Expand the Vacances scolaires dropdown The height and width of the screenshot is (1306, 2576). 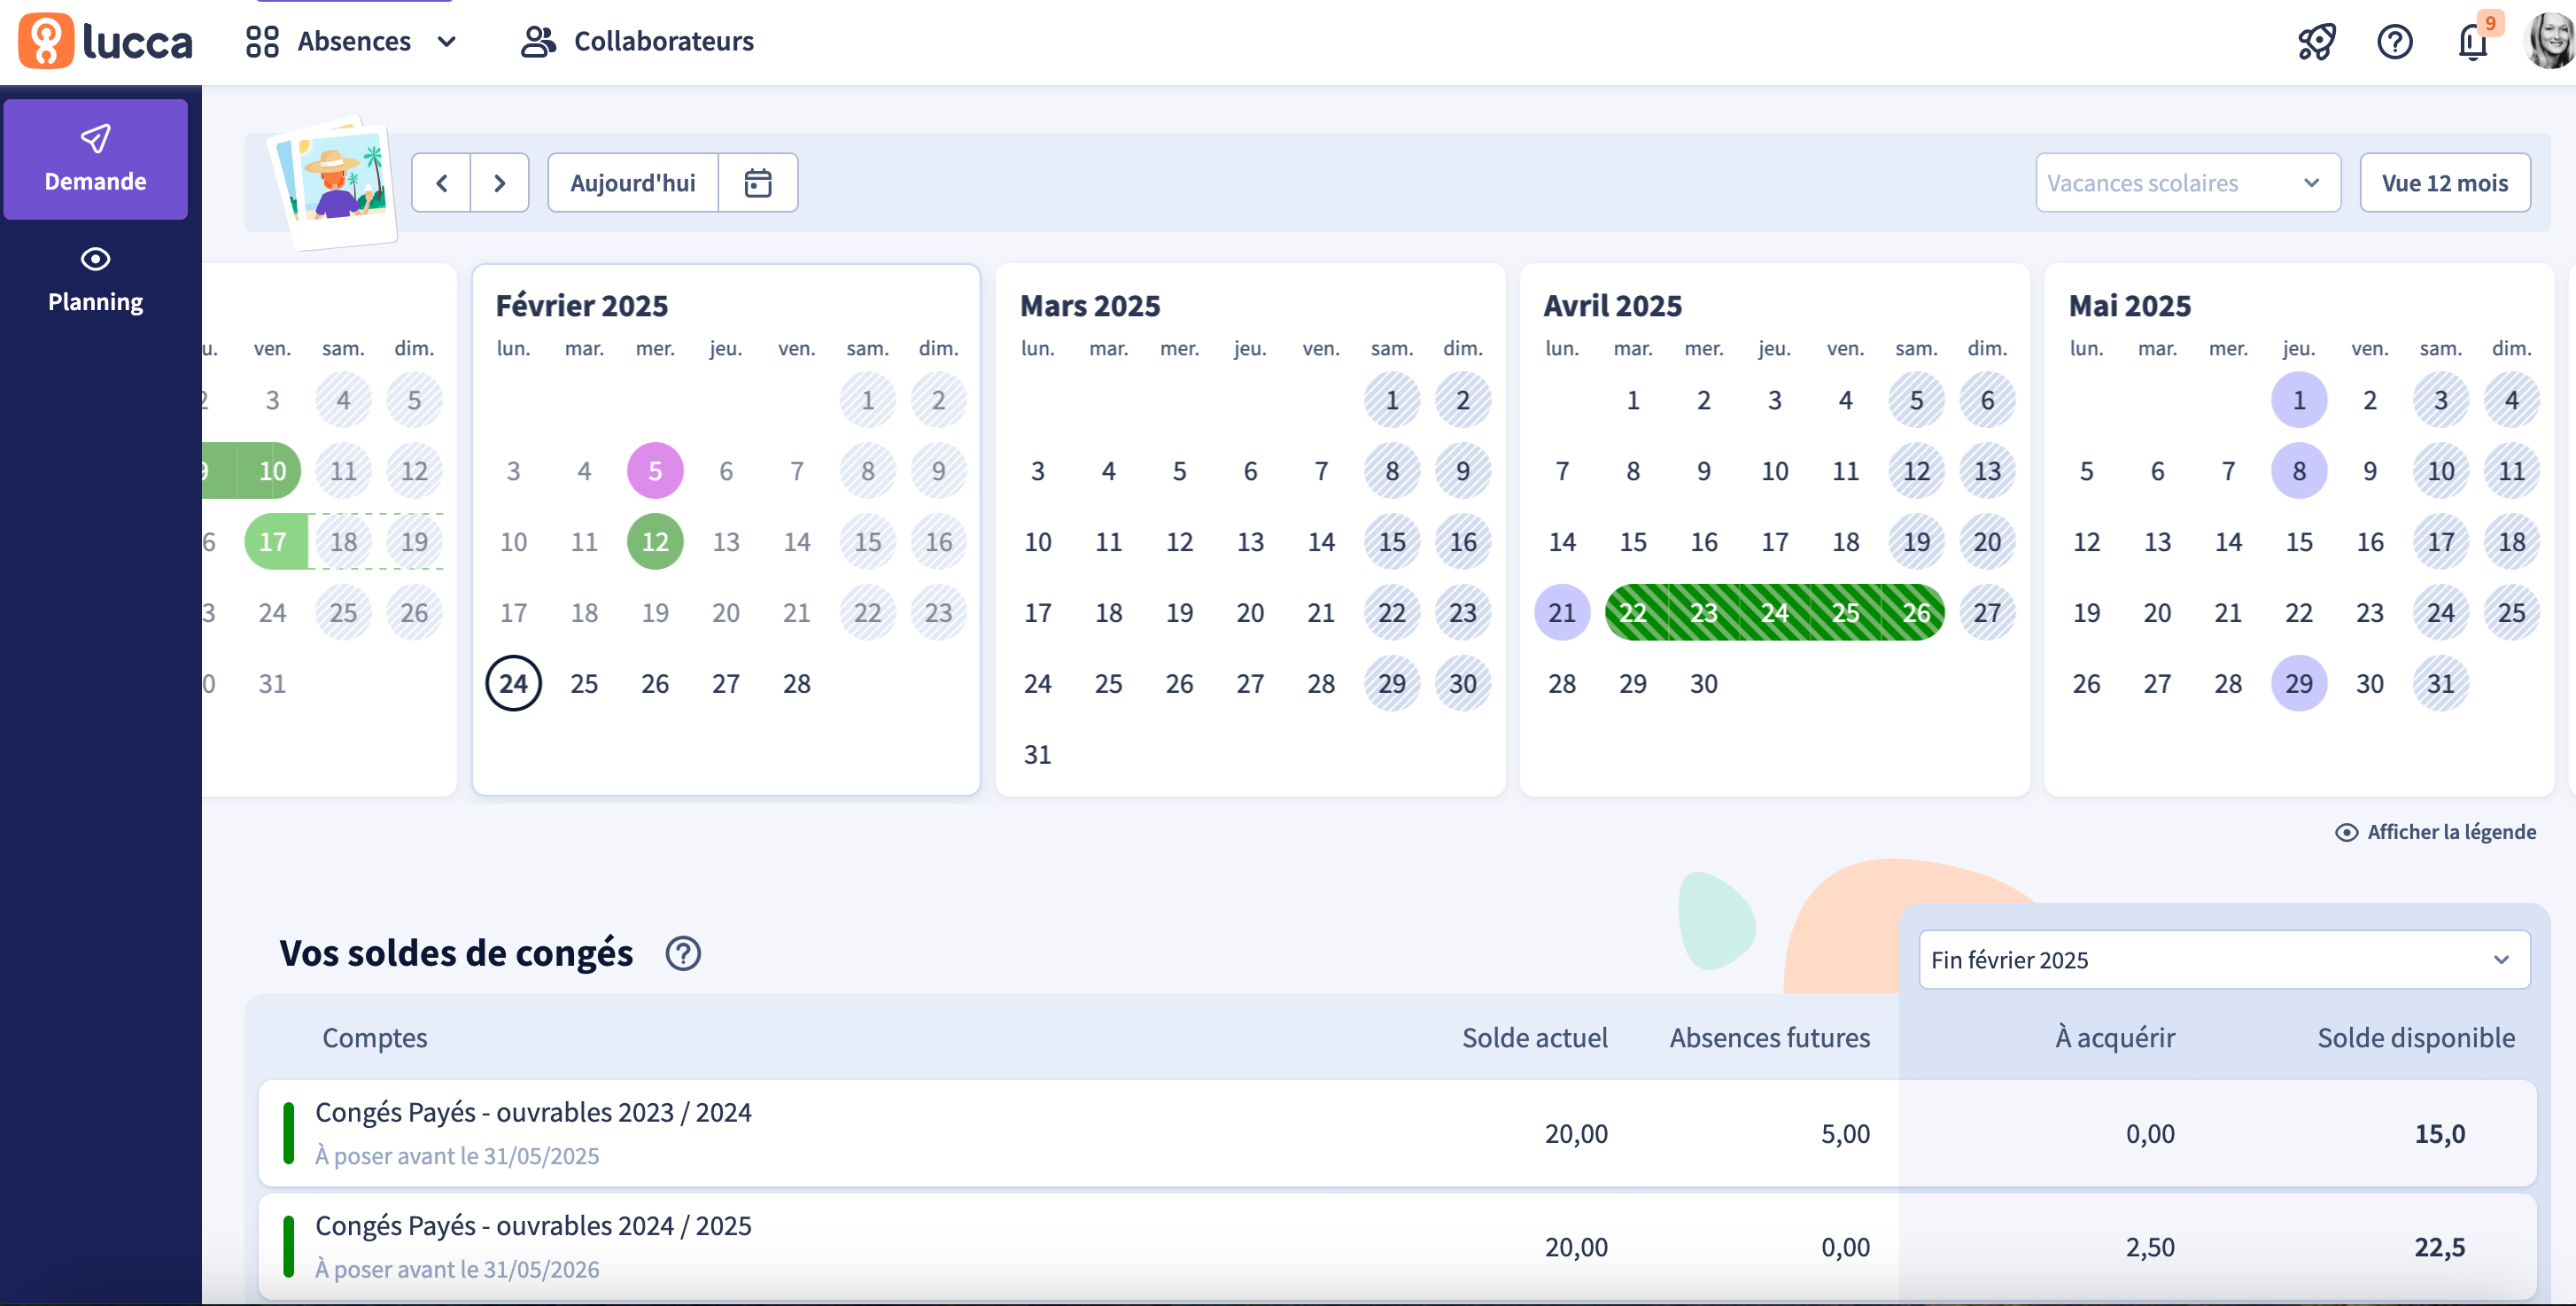2187,183
